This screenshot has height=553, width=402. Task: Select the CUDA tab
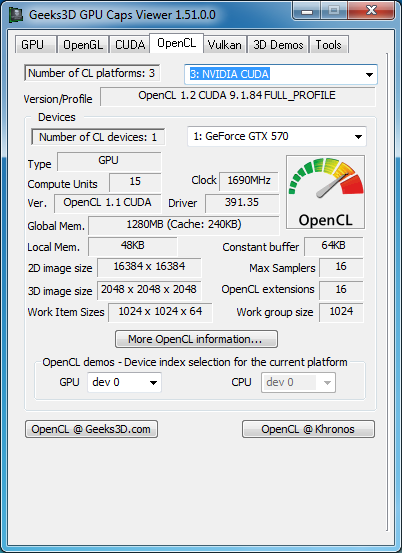click(129, 45)
